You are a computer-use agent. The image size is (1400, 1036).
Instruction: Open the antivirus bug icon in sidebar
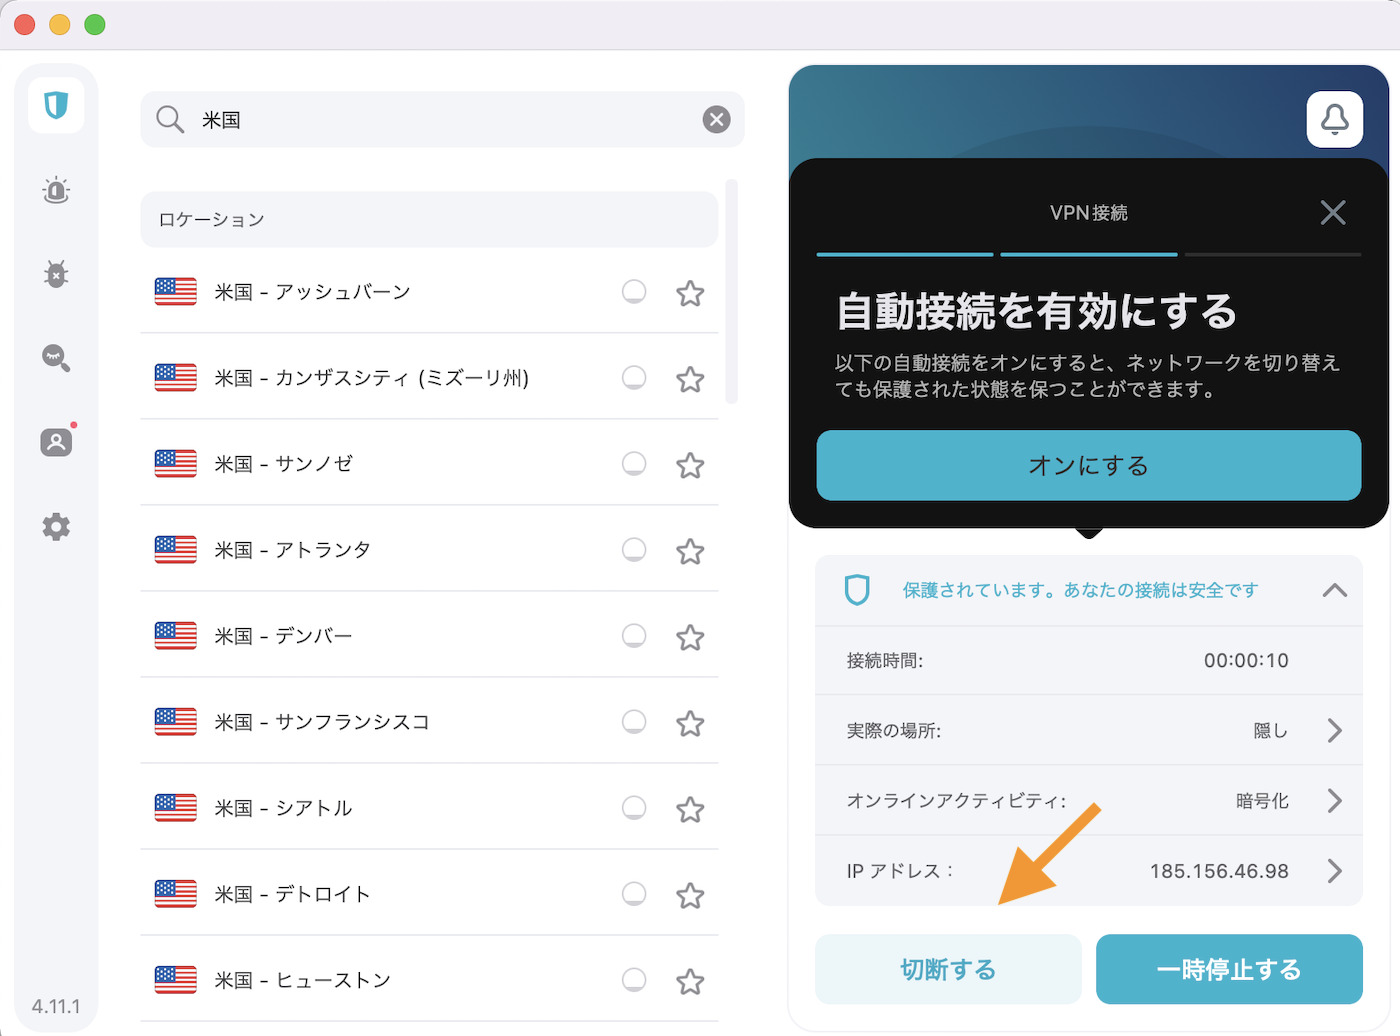tap(56, 274)
